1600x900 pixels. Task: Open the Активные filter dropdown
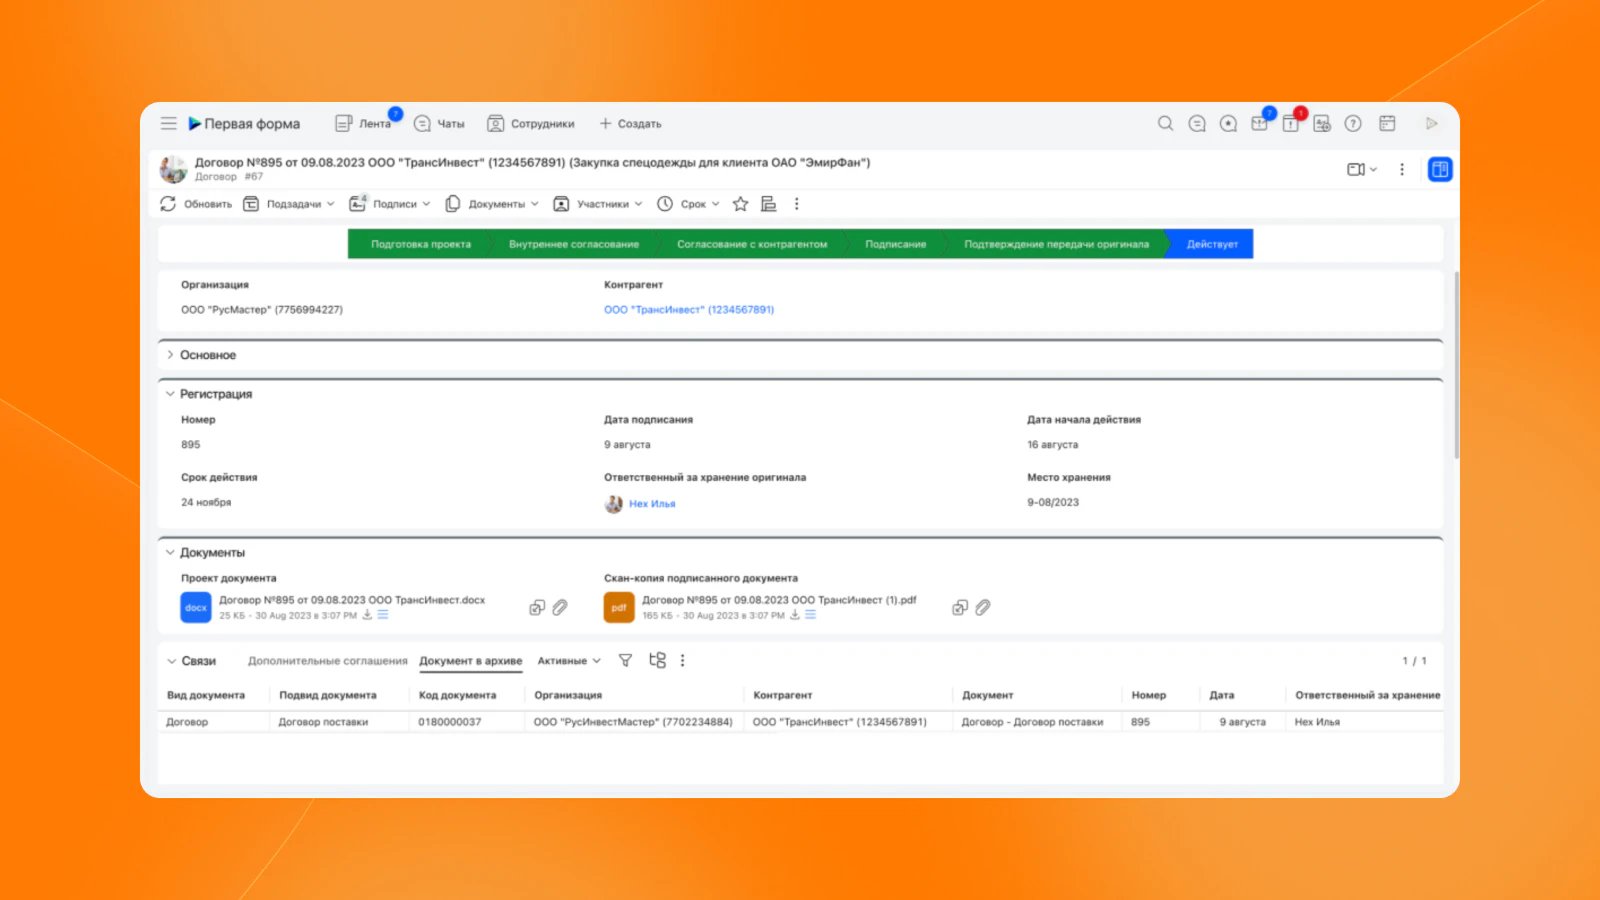click(x=569, y=661)
